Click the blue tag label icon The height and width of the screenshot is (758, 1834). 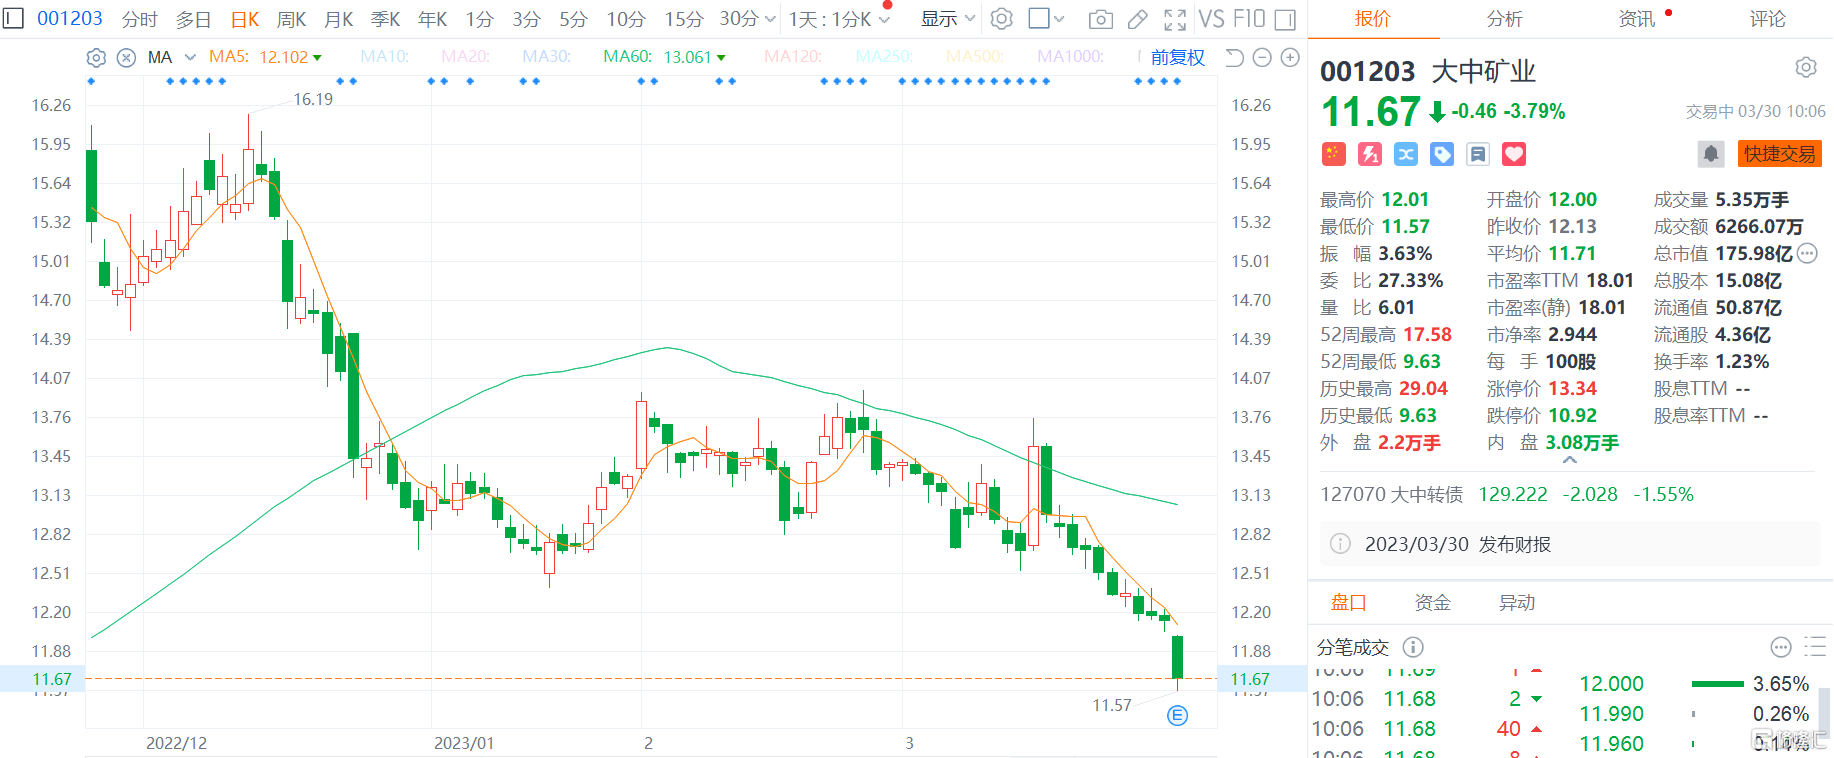[x=1442, y=154]
